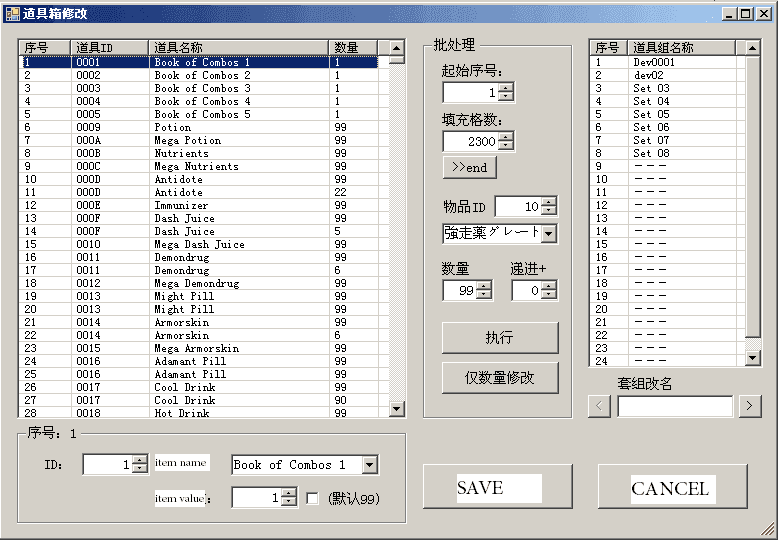Screen dimensions: 778x540
Task: Increase the 起始序号 start index value
Action: pyautogui.click(x=506, y=88)
